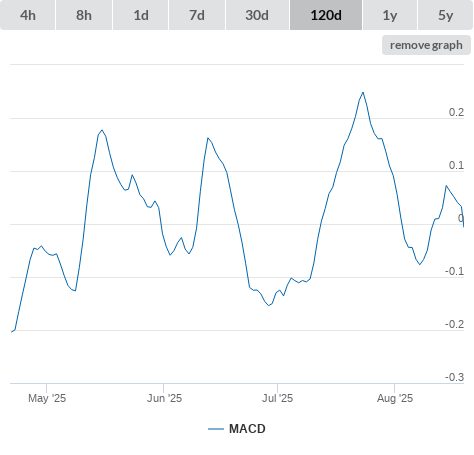Click the Aug '25 axis label
Viewport: 474px width, 455px height.
click(395, 398)
